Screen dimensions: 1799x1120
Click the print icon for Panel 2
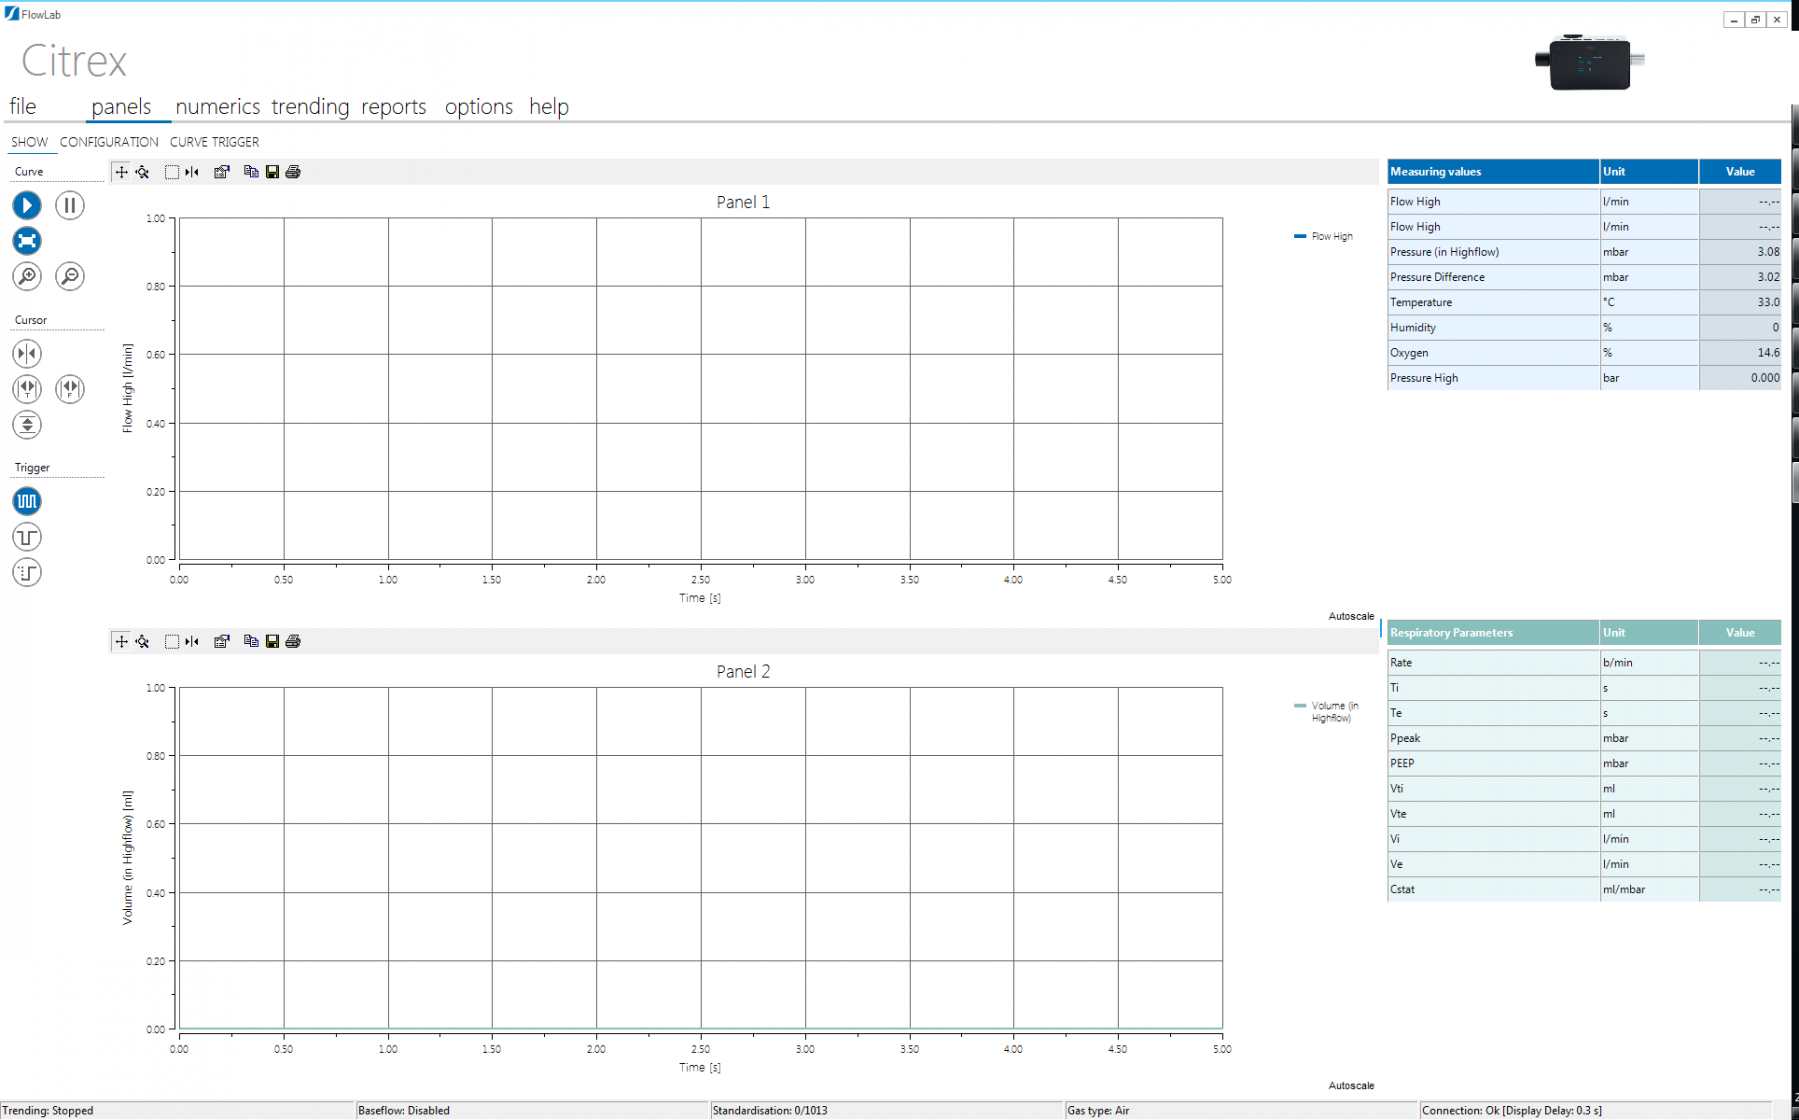293,641
